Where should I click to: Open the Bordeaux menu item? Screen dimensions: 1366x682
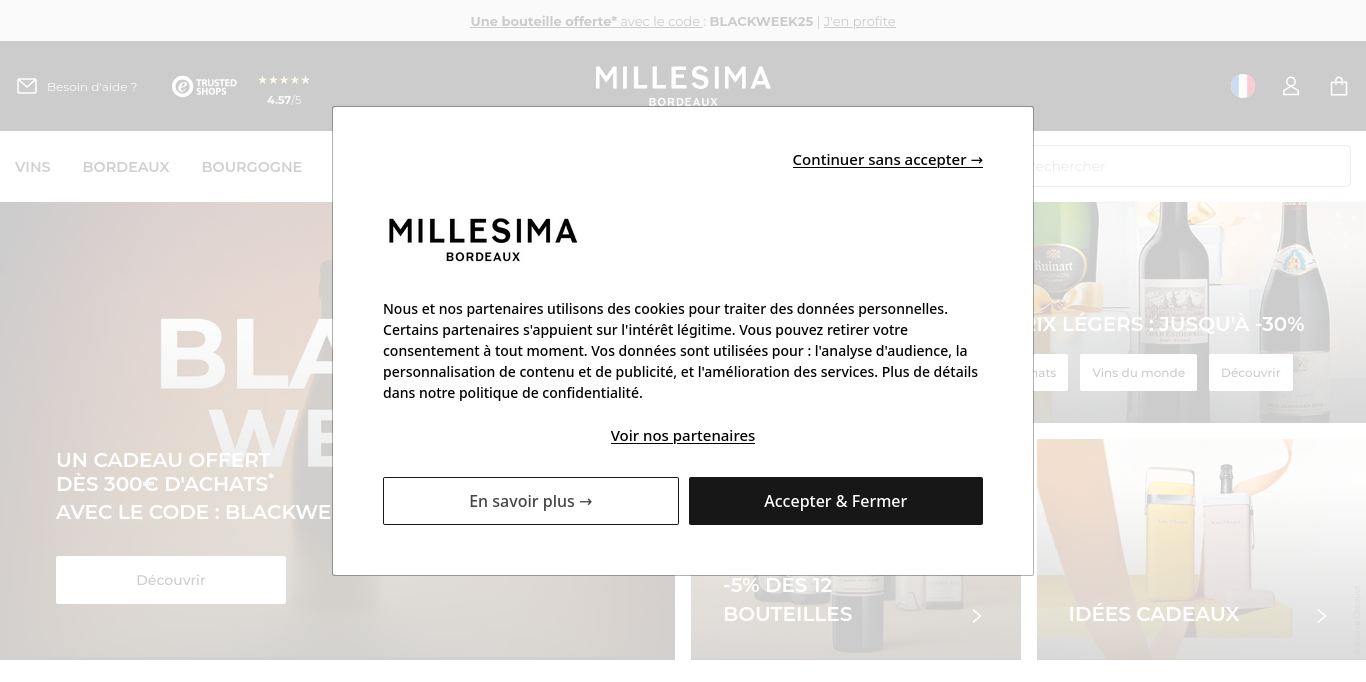pos(126,167)
